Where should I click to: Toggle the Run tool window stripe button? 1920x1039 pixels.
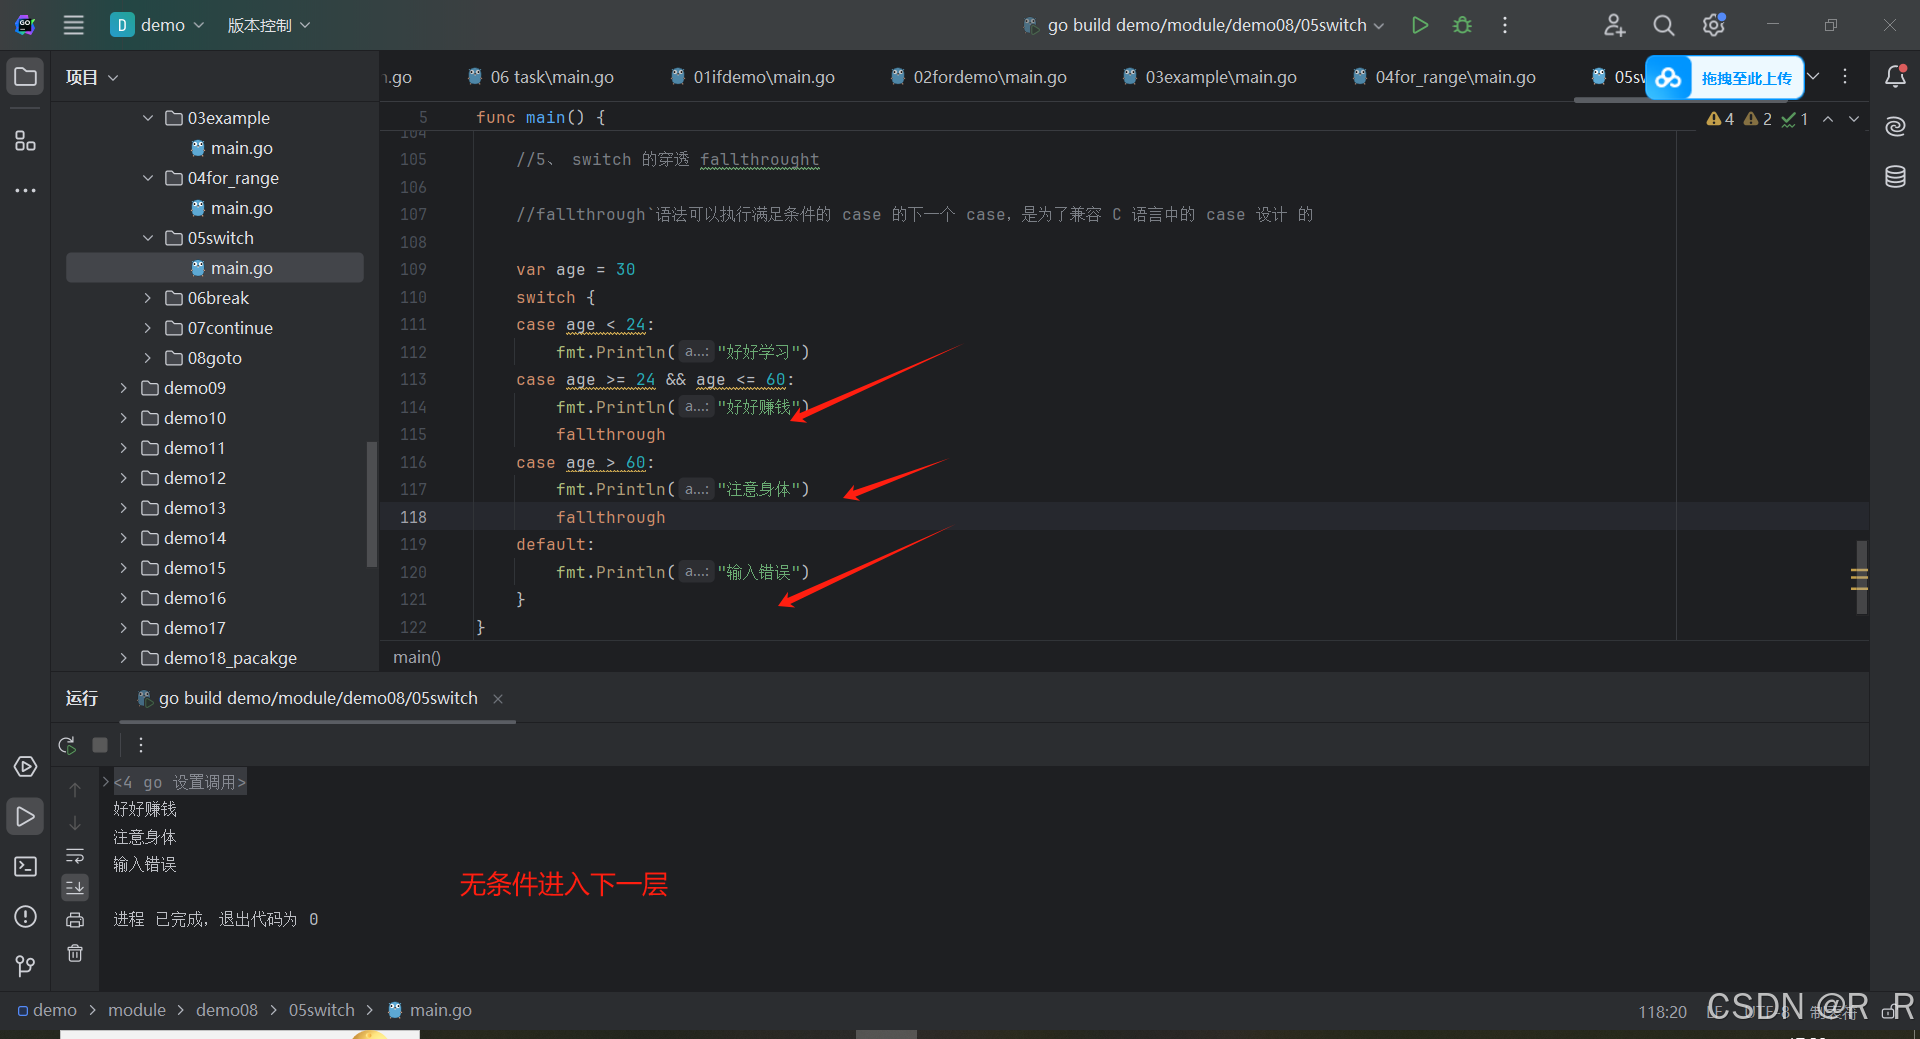click(x=25, y=816)
